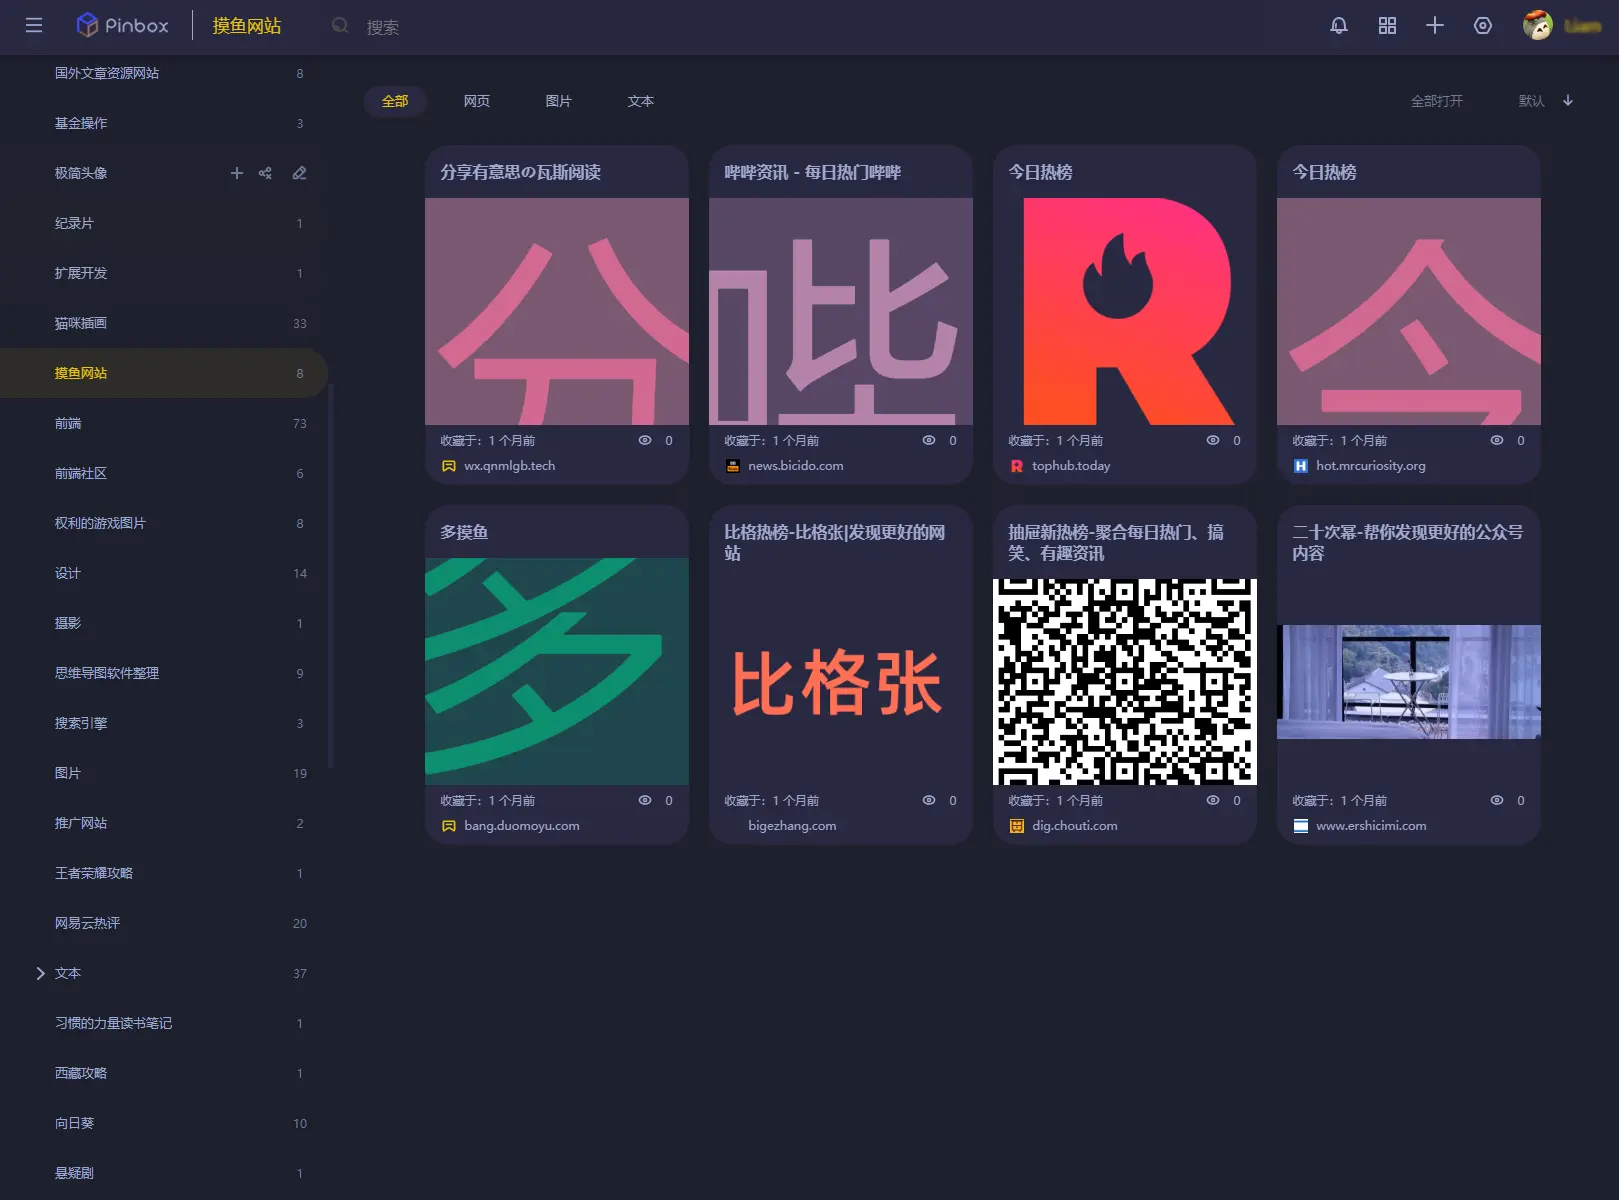The width and height of the screenshot is (1619, 1200).
Task: Open 思维导图软件整理 collection
Action: tap(164, 673)
